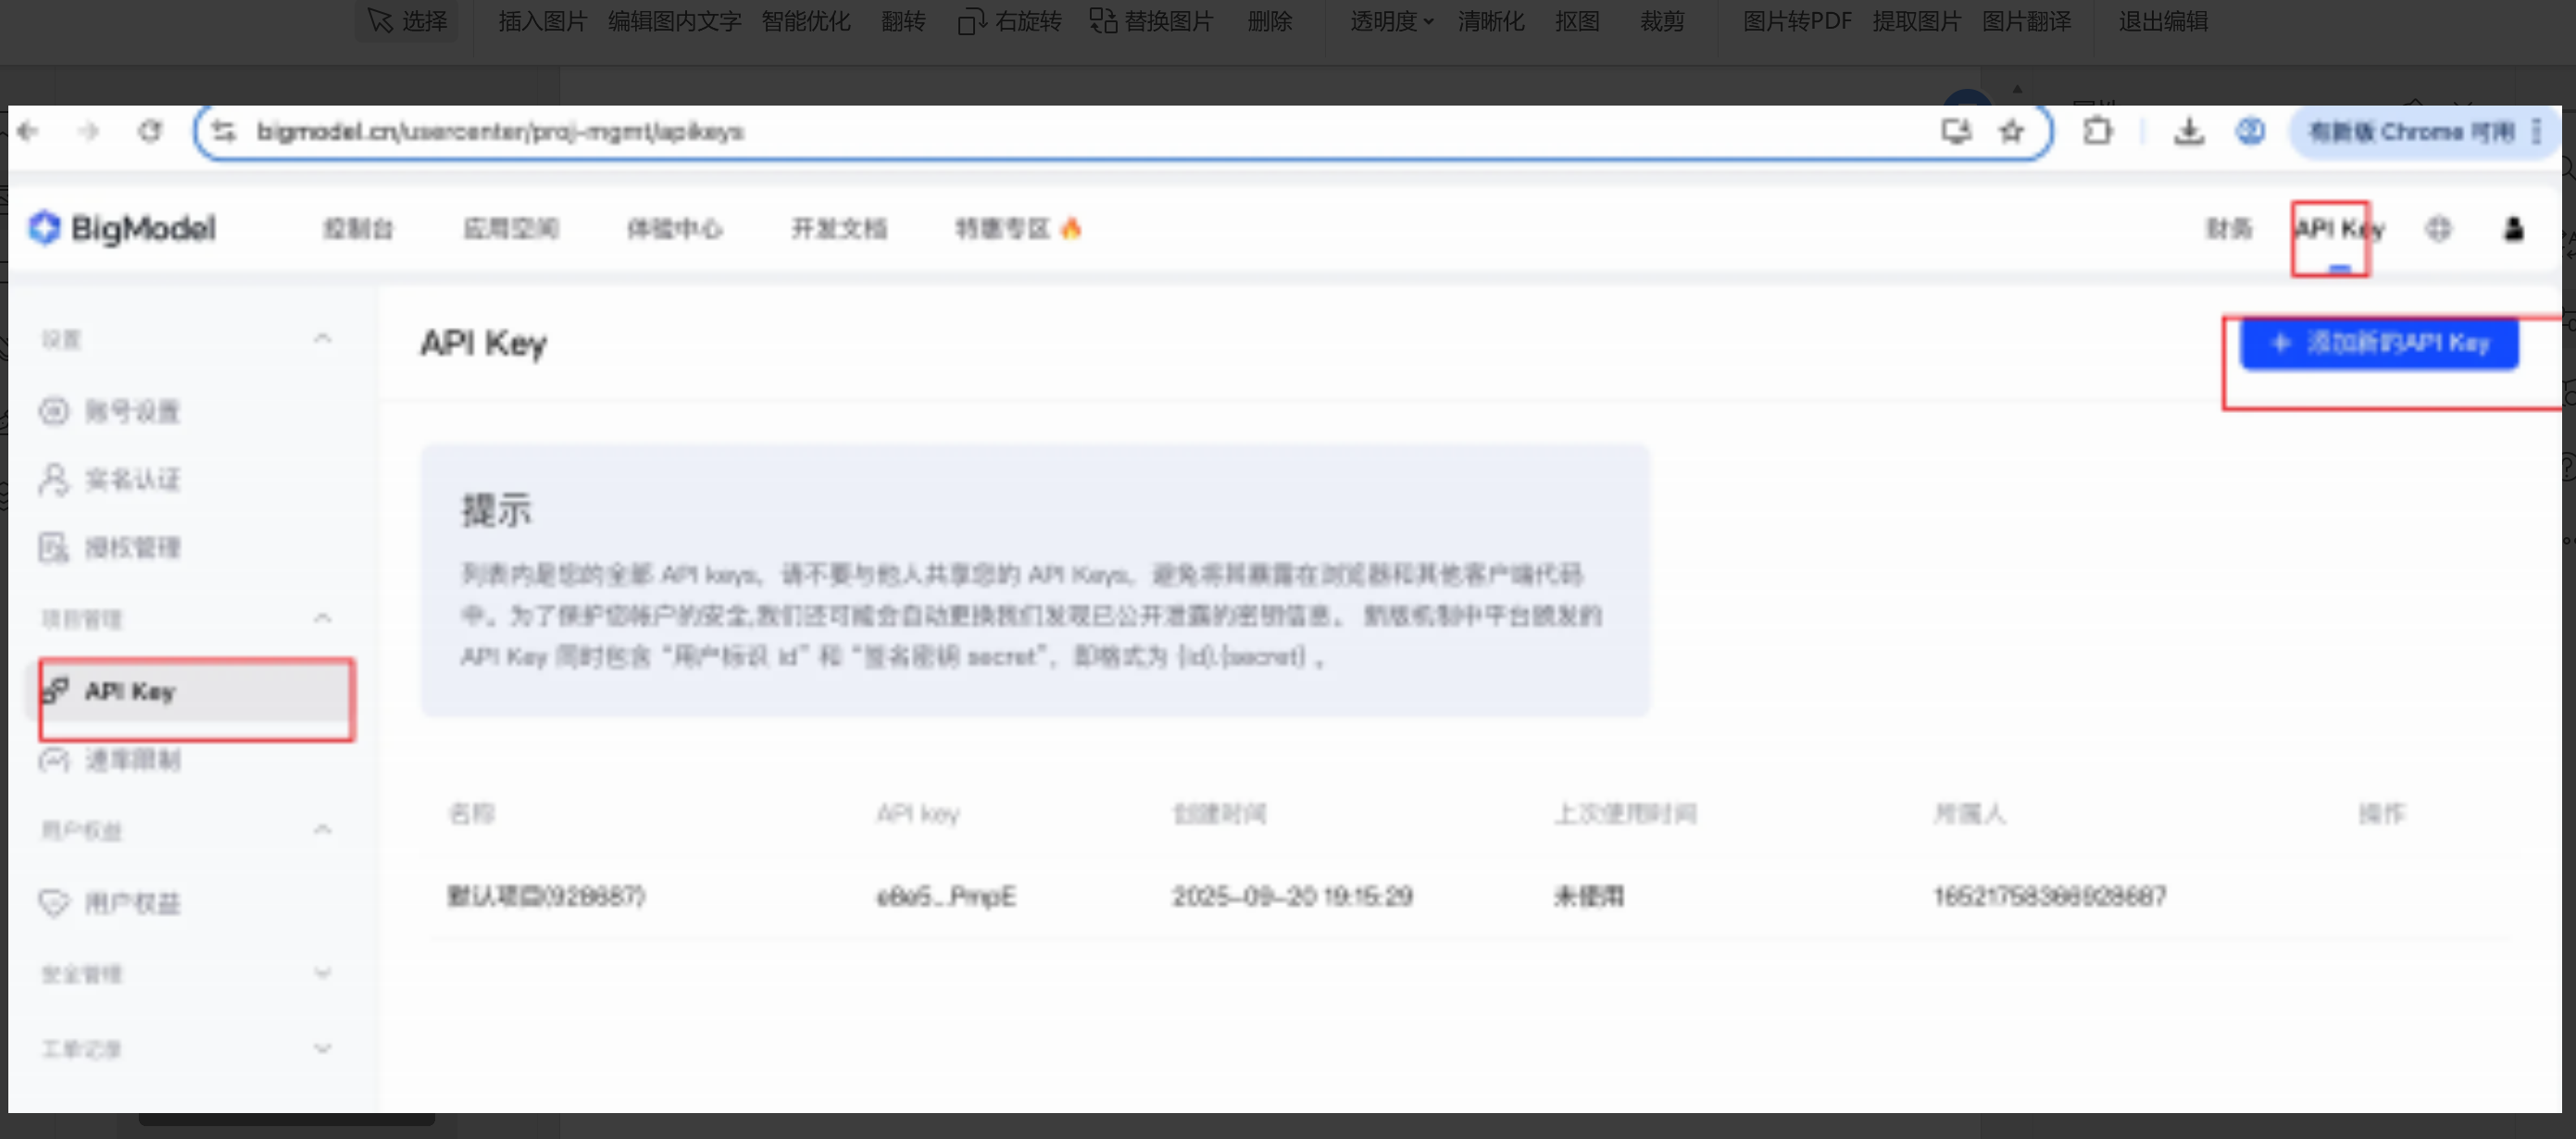Open the extensions puzzle icon
Screen dimensions: 2576x1139
click(x=2097, y=131)
